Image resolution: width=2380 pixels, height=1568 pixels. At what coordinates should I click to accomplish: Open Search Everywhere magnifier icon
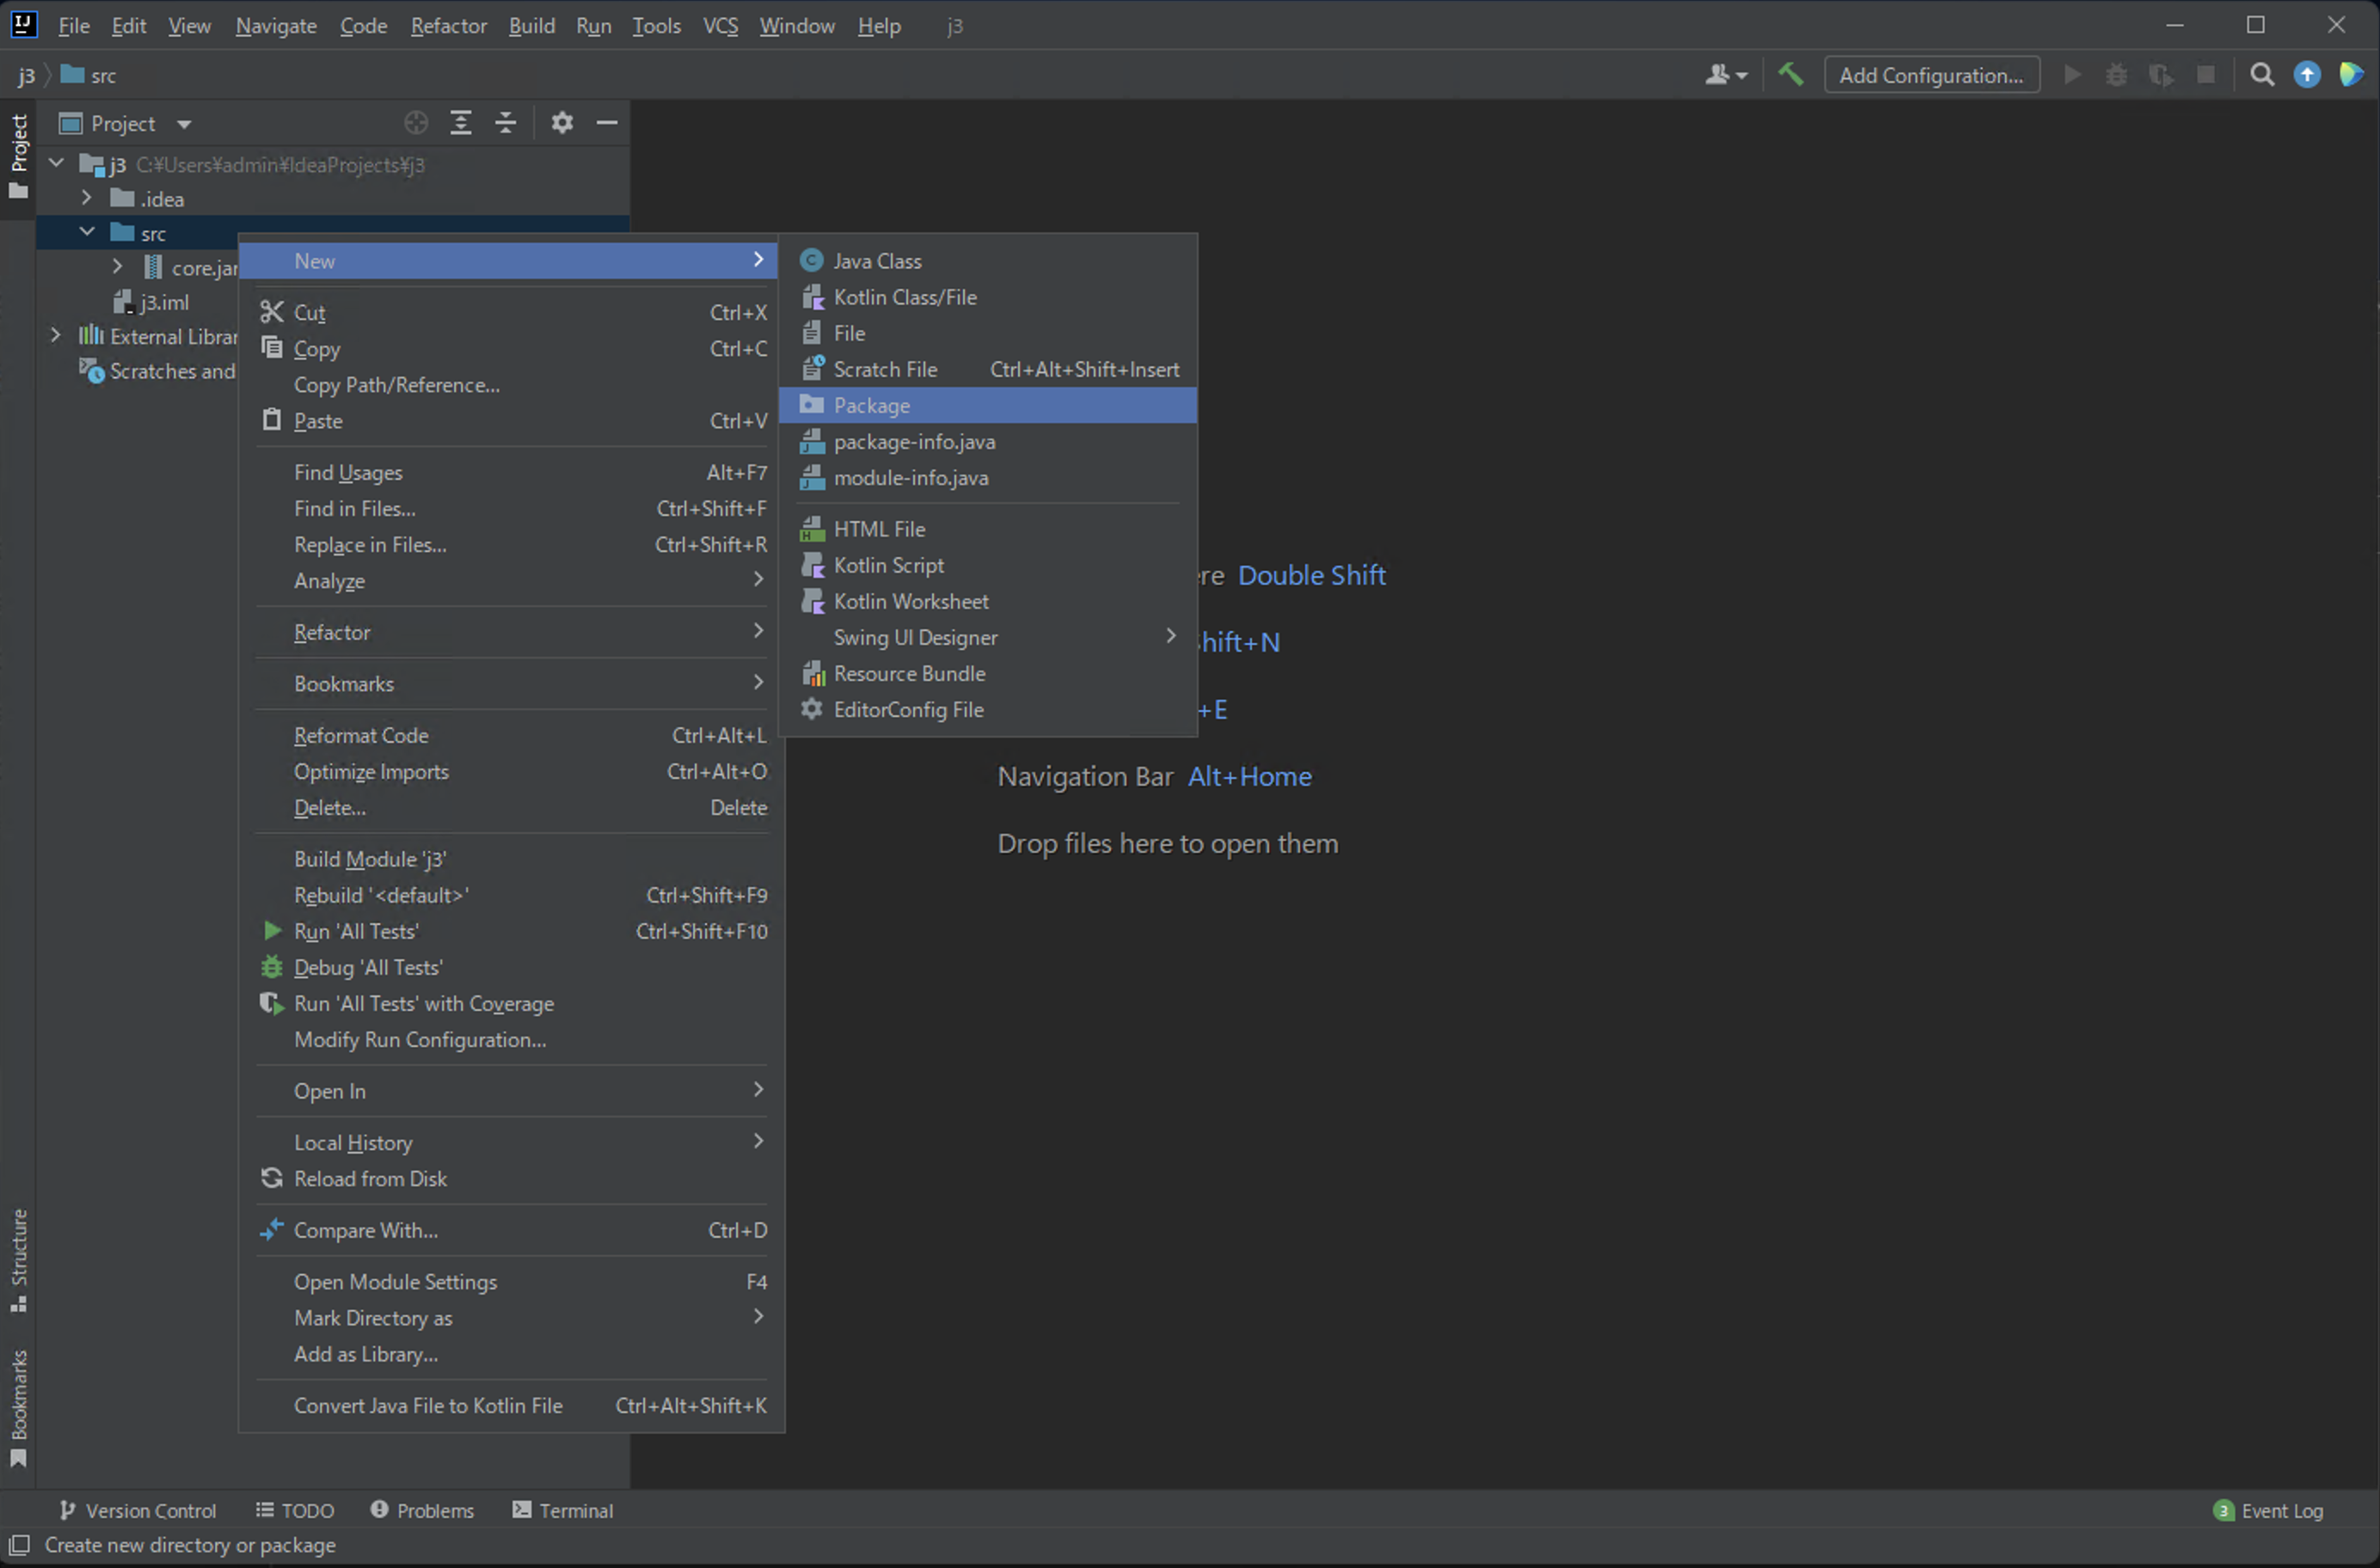pyautogui.click(x=2262, y=75)
